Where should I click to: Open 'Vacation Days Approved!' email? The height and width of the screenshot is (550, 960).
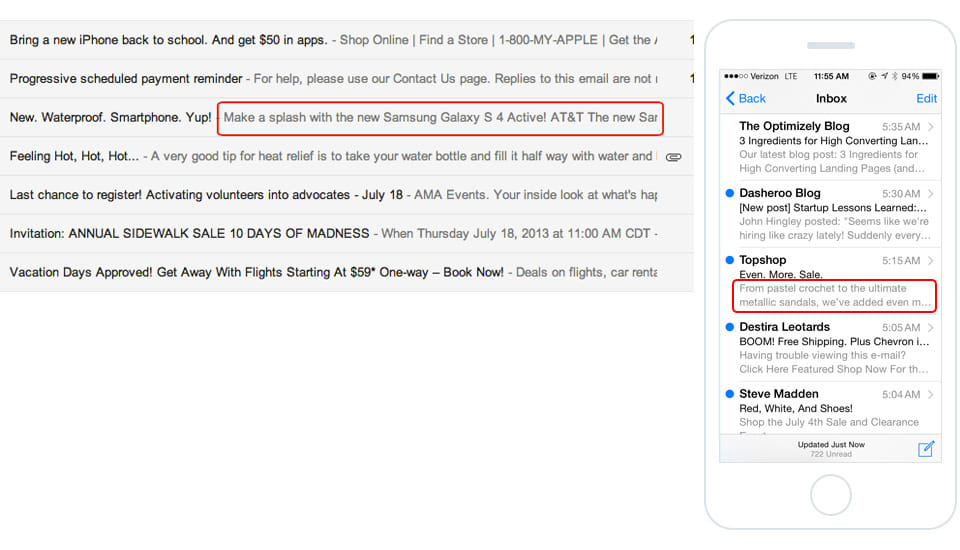click(347, 272)
